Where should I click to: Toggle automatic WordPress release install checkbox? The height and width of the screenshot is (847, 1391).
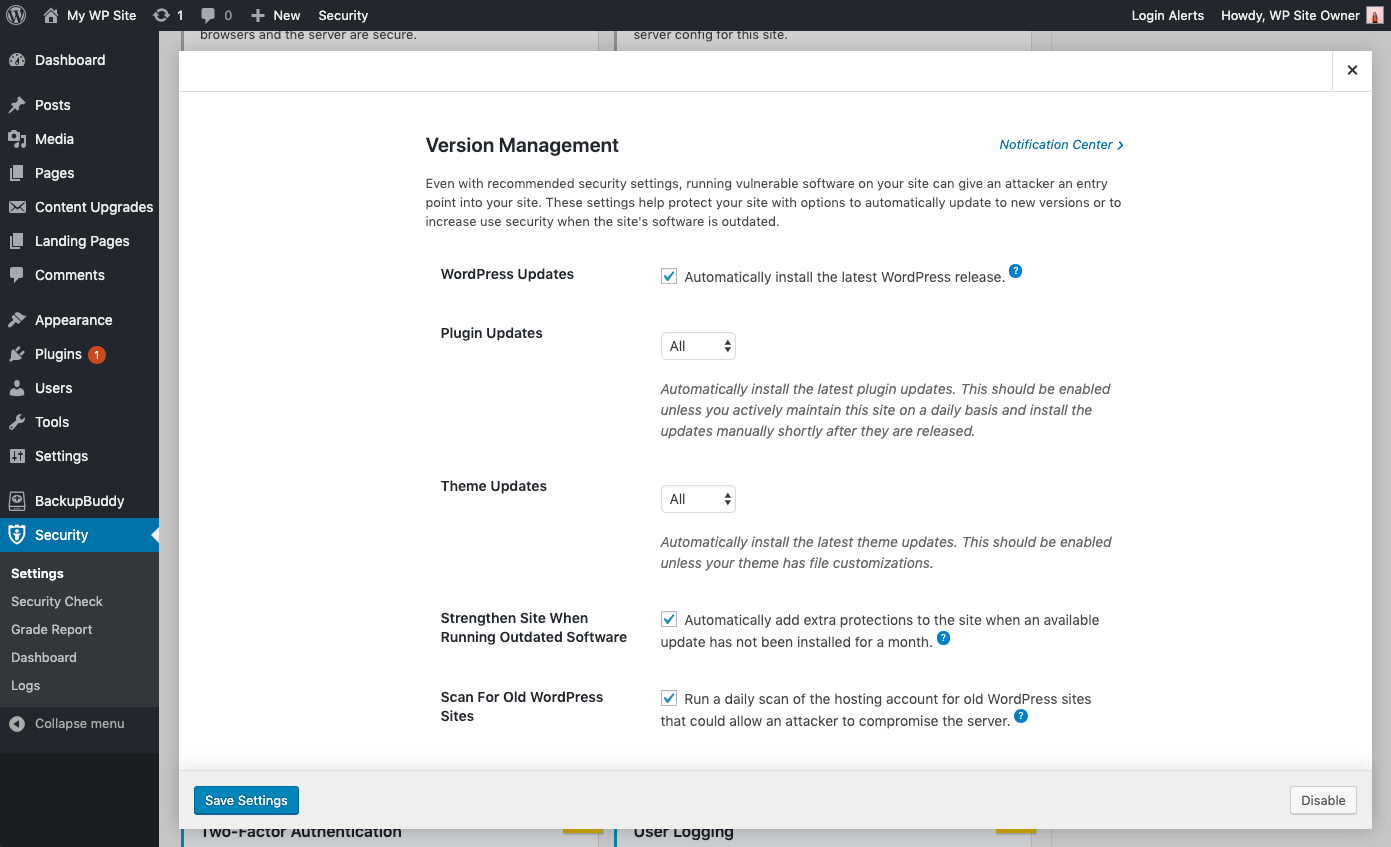coord(669,276)
